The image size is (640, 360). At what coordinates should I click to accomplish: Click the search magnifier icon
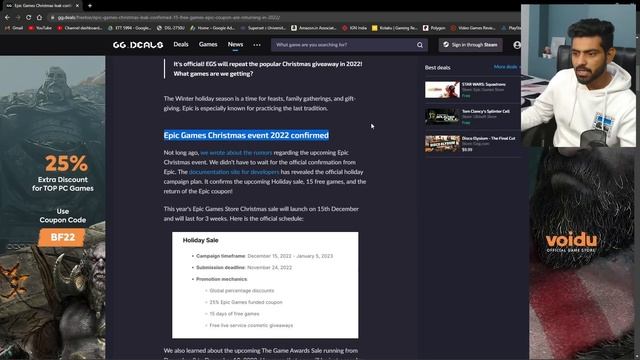click(420, 45)
